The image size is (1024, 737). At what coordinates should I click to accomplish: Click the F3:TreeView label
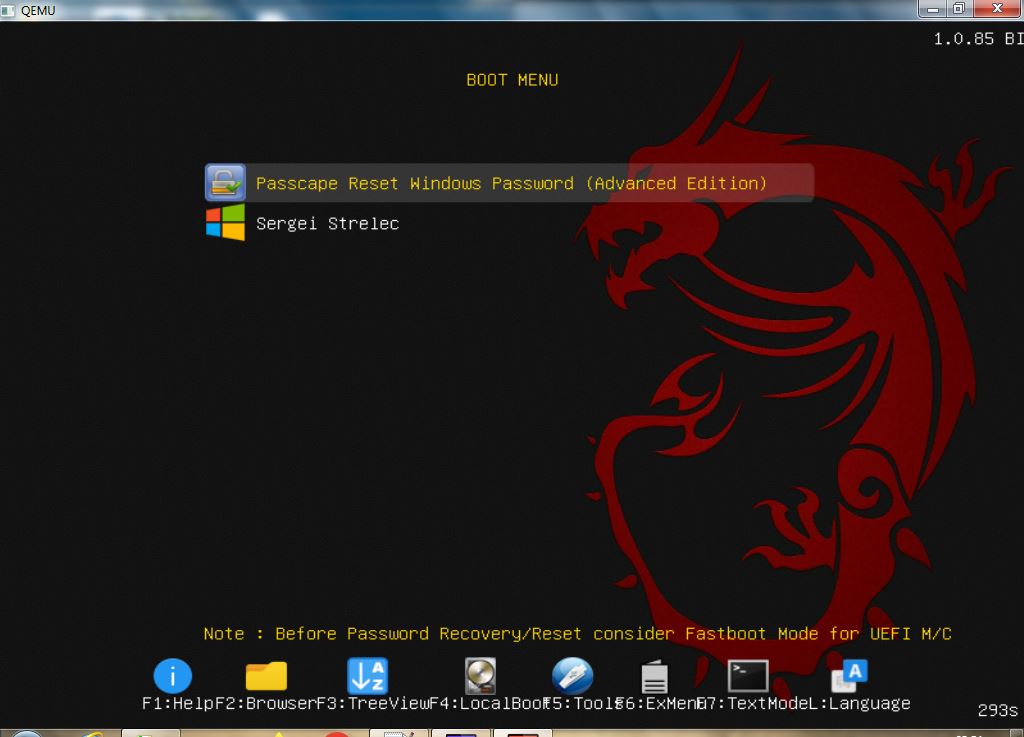(x=373, y=704)
